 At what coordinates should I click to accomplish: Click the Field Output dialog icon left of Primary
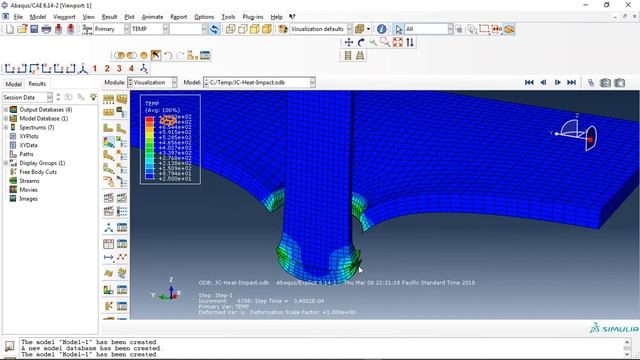click(87, 29)
